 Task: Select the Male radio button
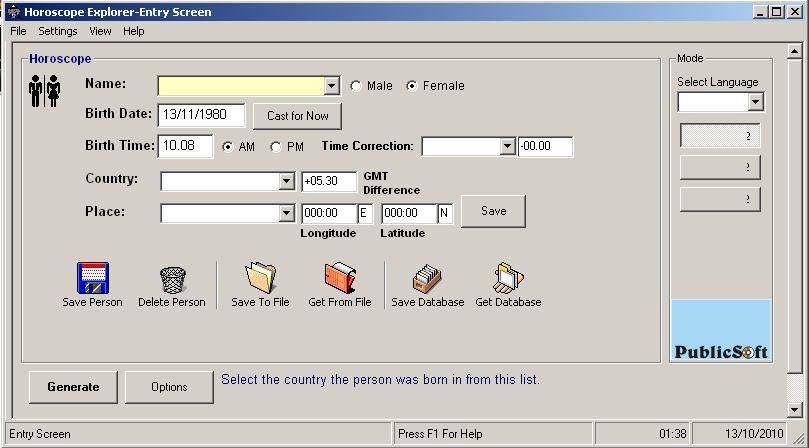click(356, 86)
